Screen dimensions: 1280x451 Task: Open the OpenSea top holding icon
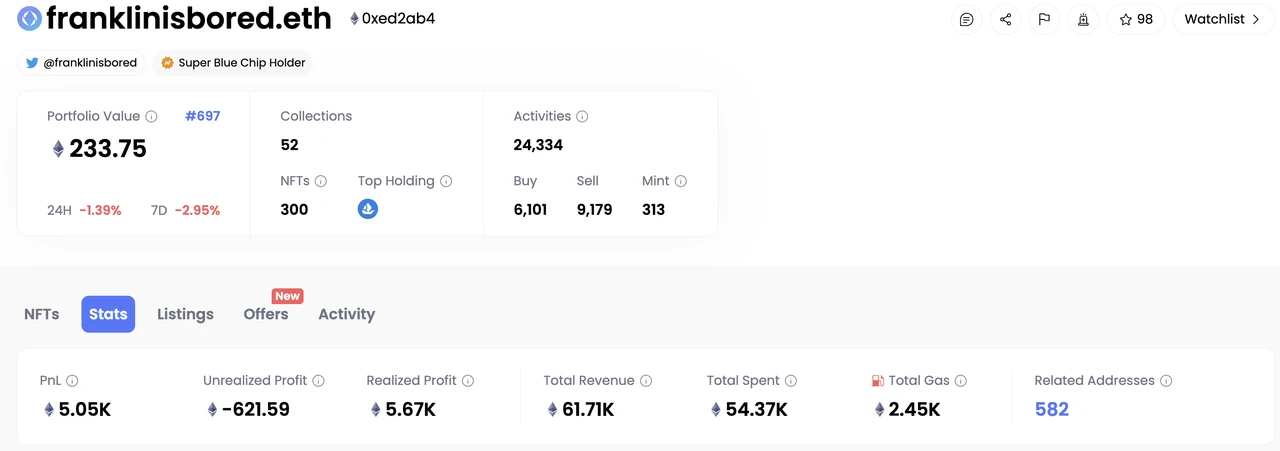(x=368, y=209)
